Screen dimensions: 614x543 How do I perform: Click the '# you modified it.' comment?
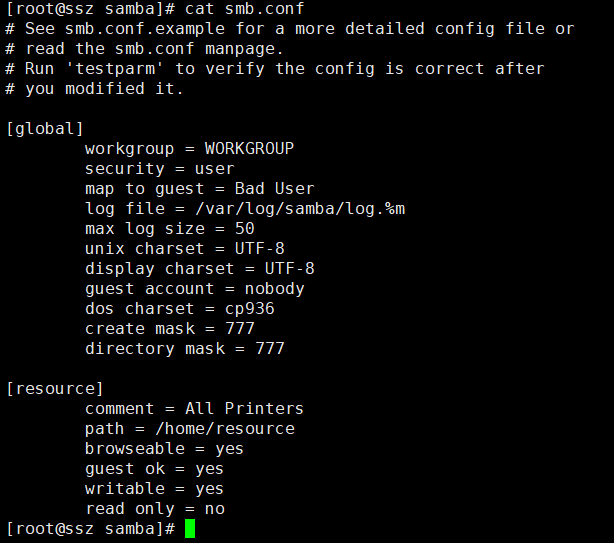point(94,88)
